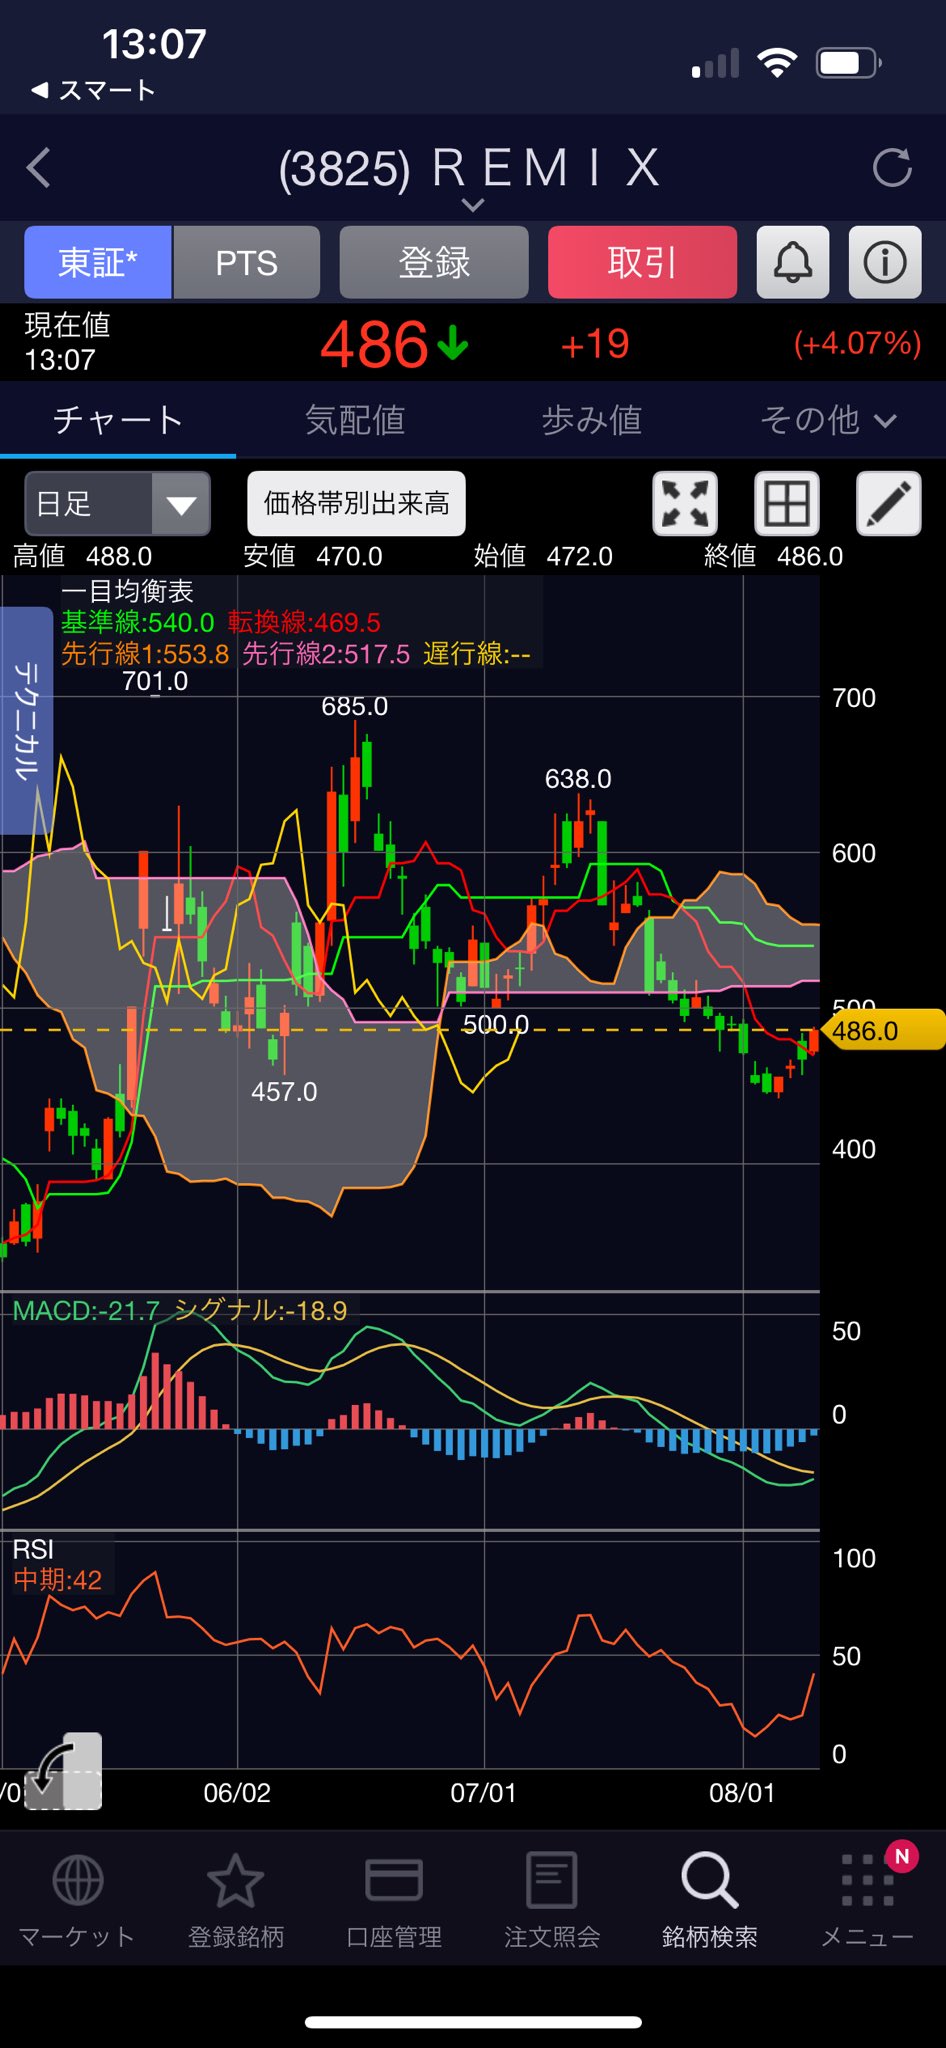Tap the 登録 register button

click(434, 262)
